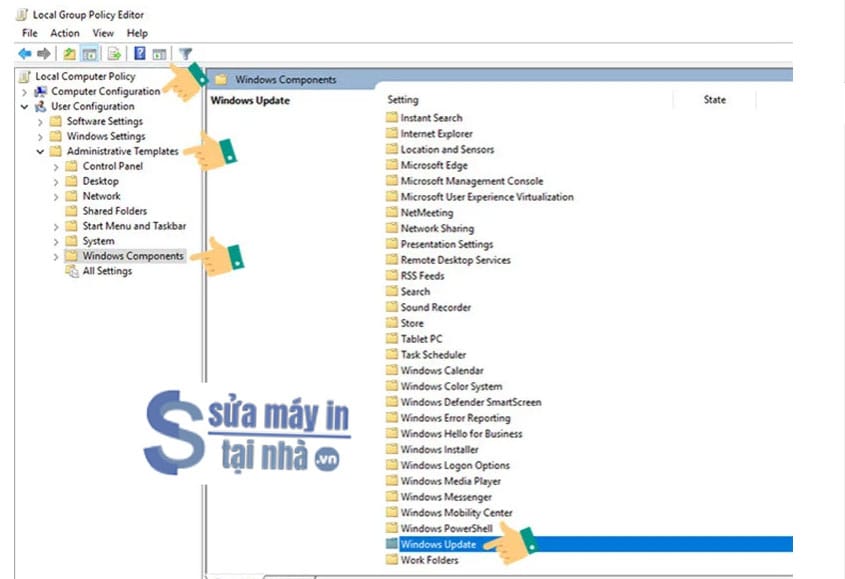Screen dimensions: 845x579
Task: Expand the Start Menu and Taskbar node
Action: pos(56,226)
